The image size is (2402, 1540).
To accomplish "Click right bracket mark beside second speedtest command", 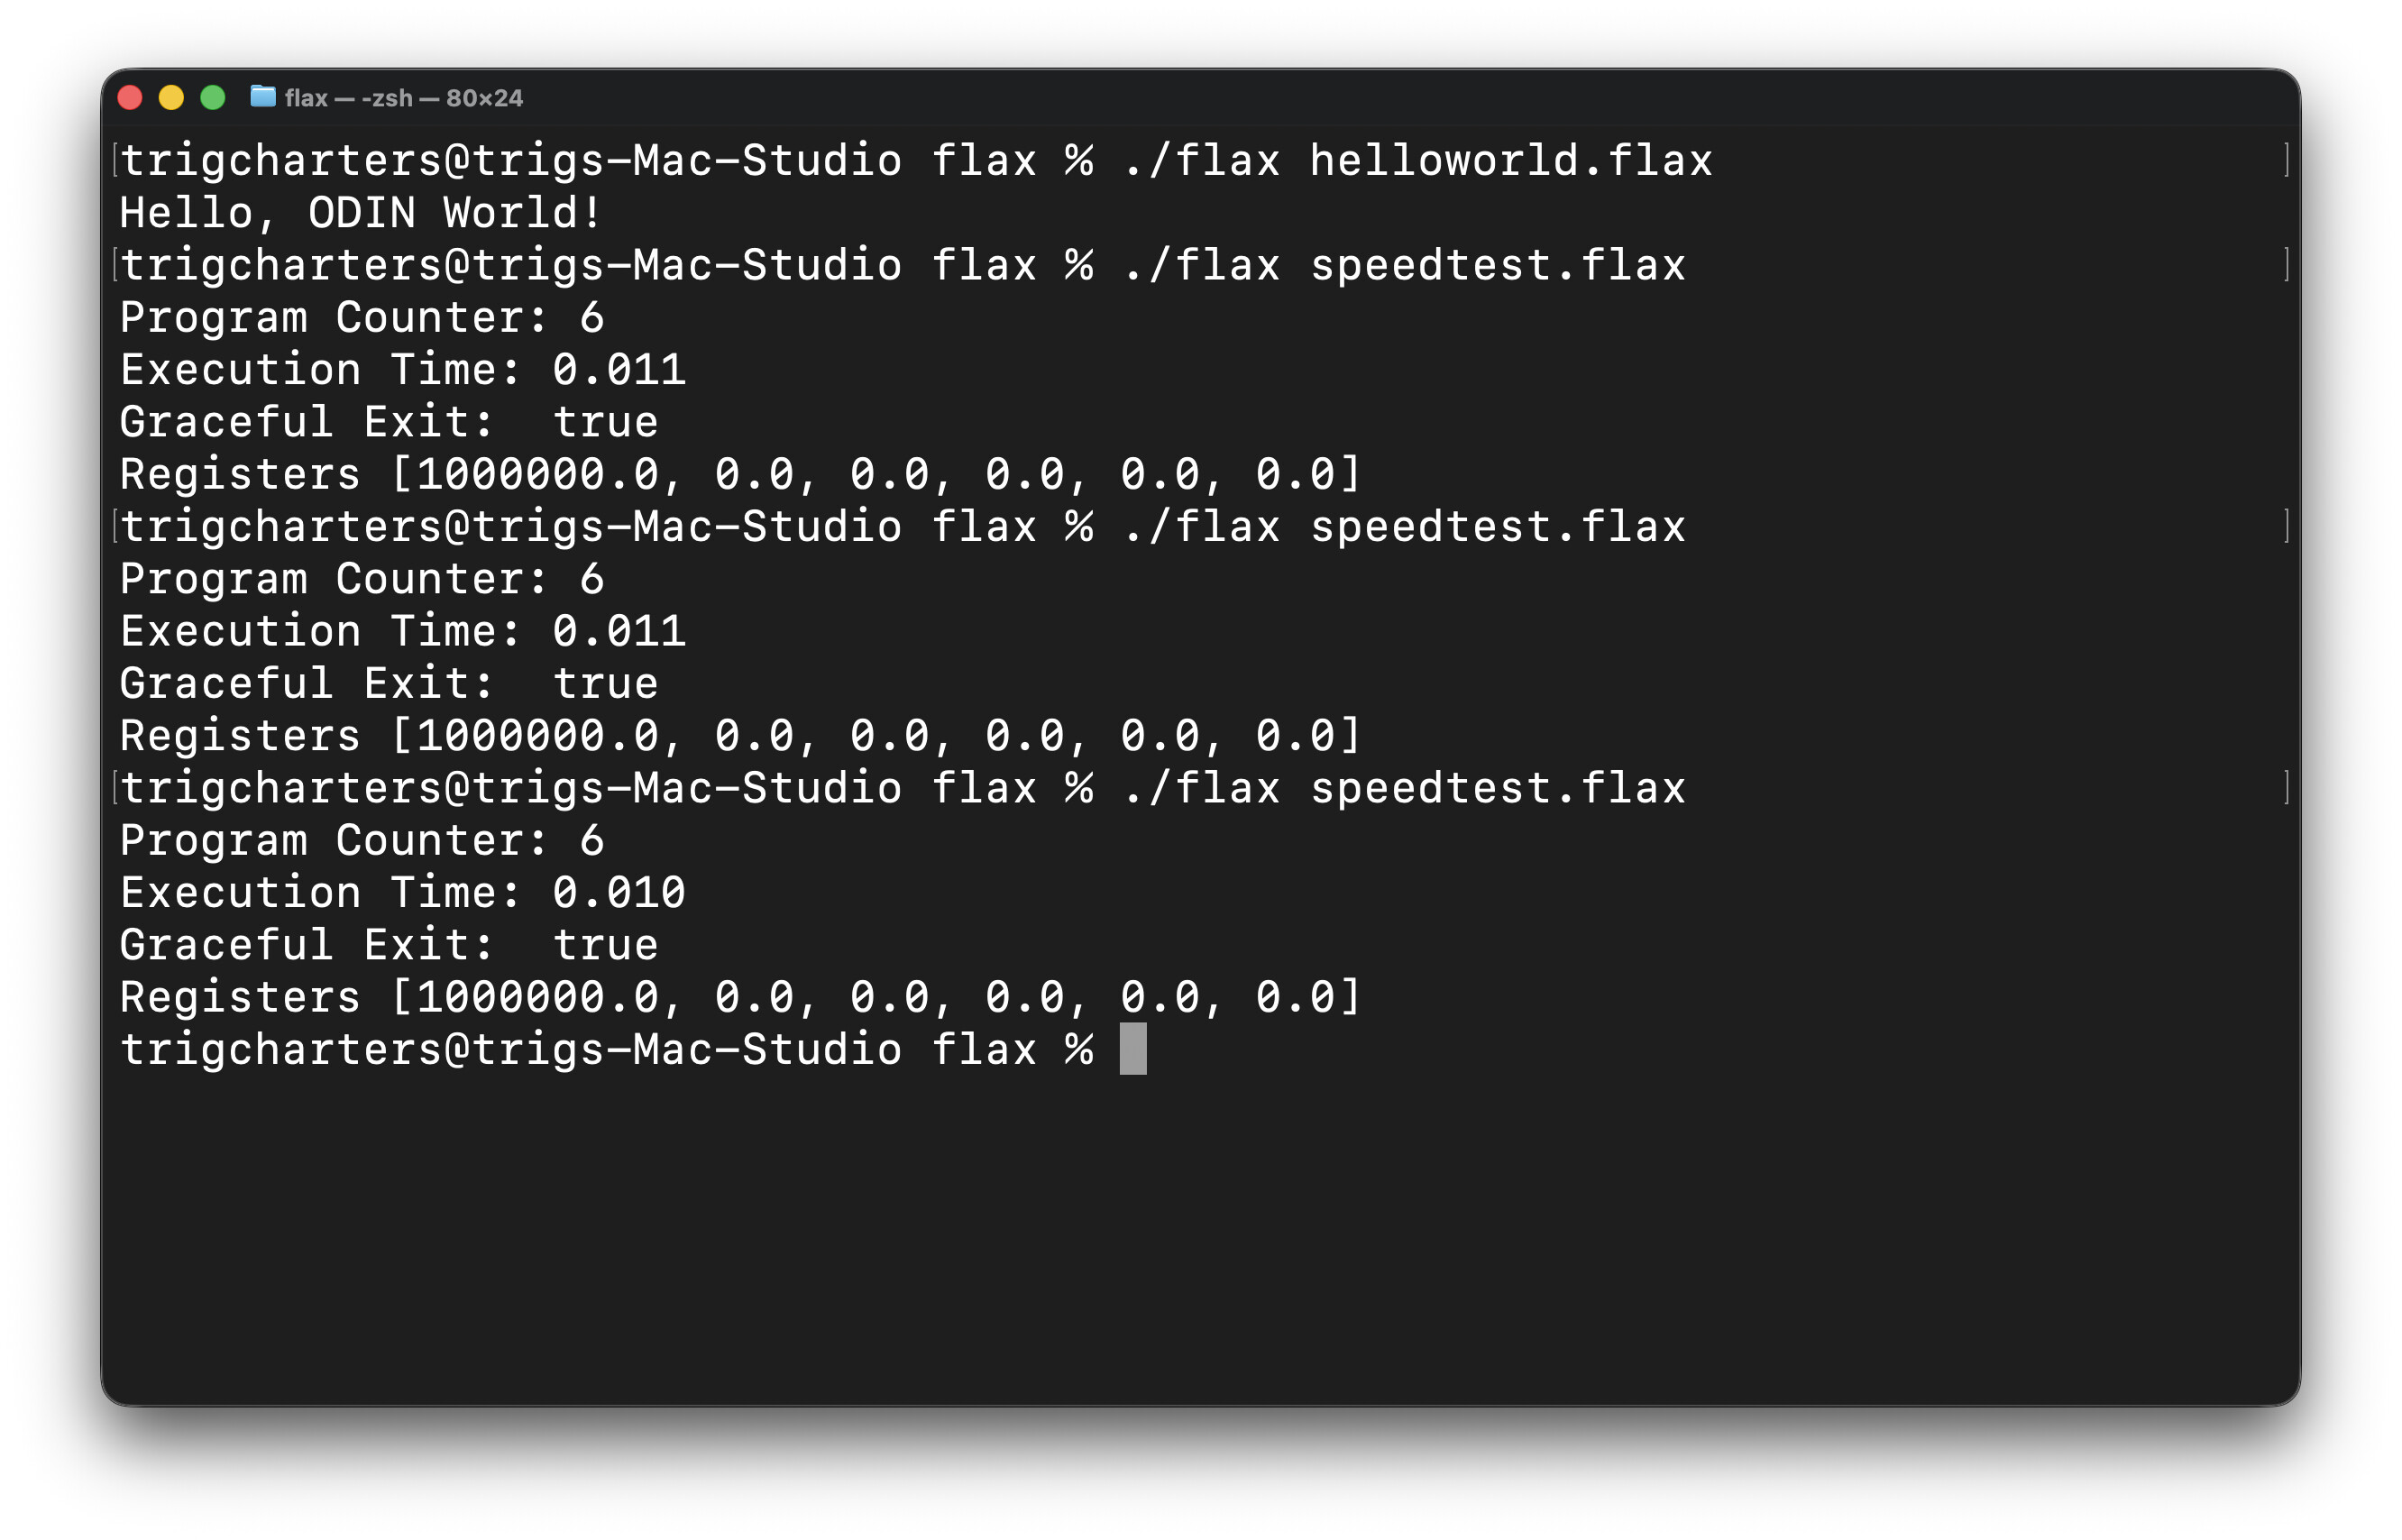I will pyautogui.click(x=2286, y=526).
